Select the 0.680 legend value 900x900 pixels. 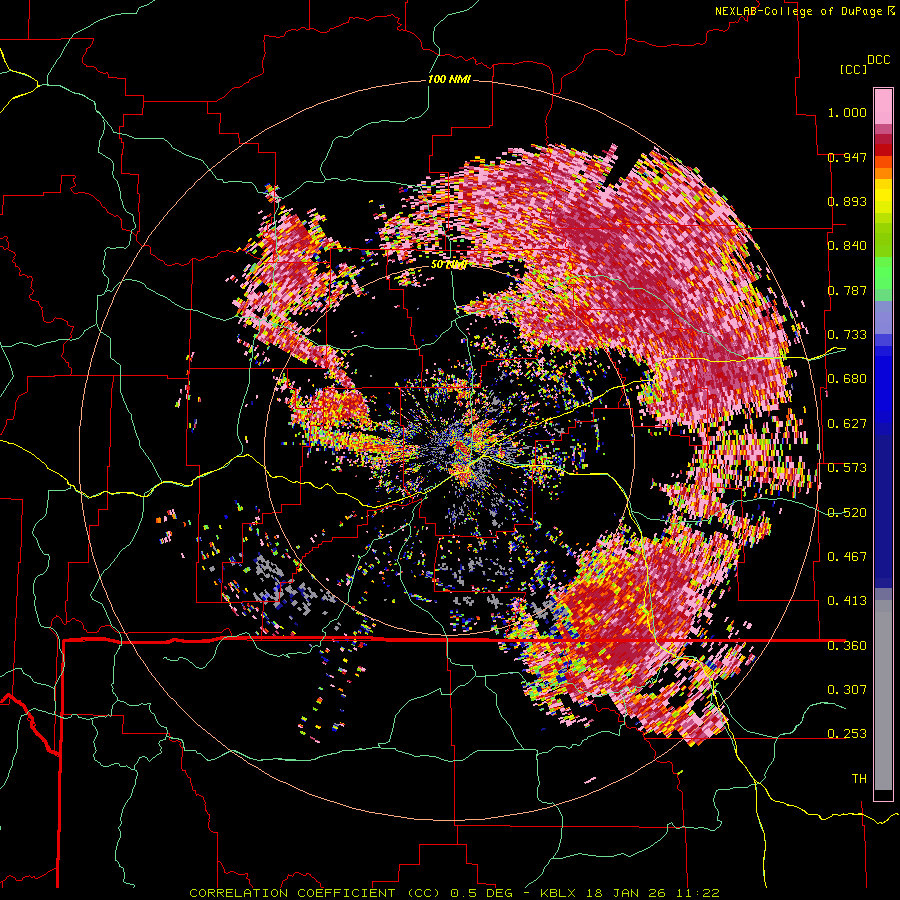click(847, 379)
